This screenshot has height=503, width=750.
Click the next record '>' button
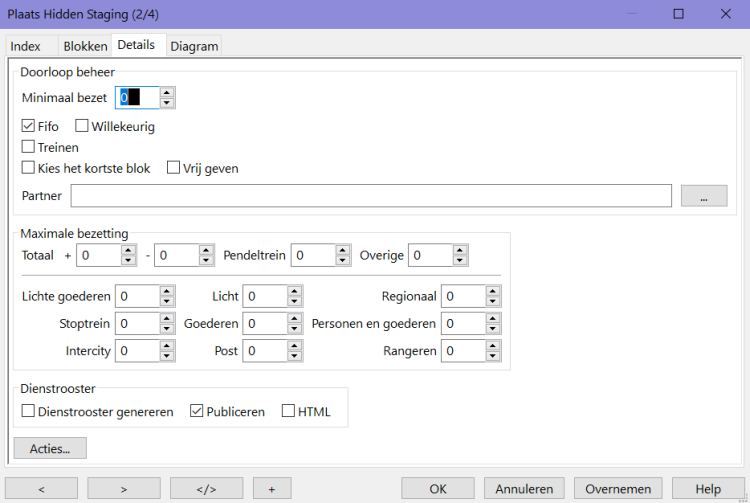pos(123,488)
